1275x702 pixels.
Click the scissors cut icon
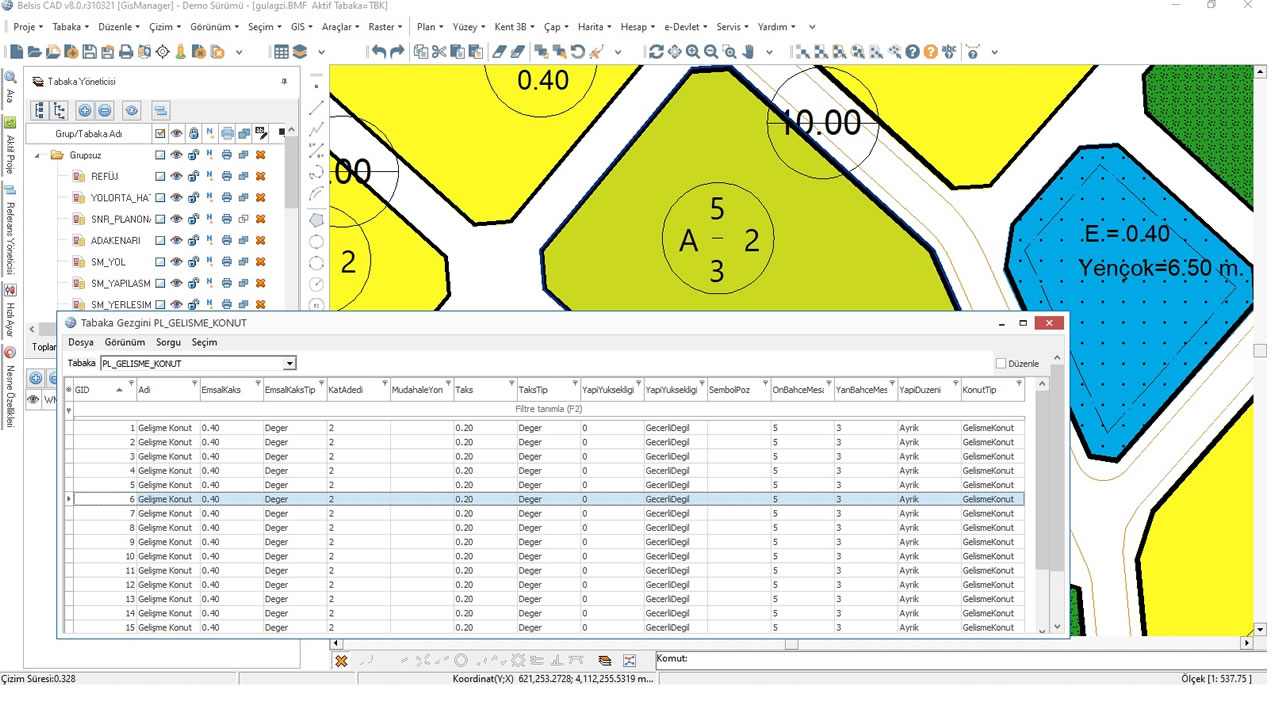coord(439,52)
